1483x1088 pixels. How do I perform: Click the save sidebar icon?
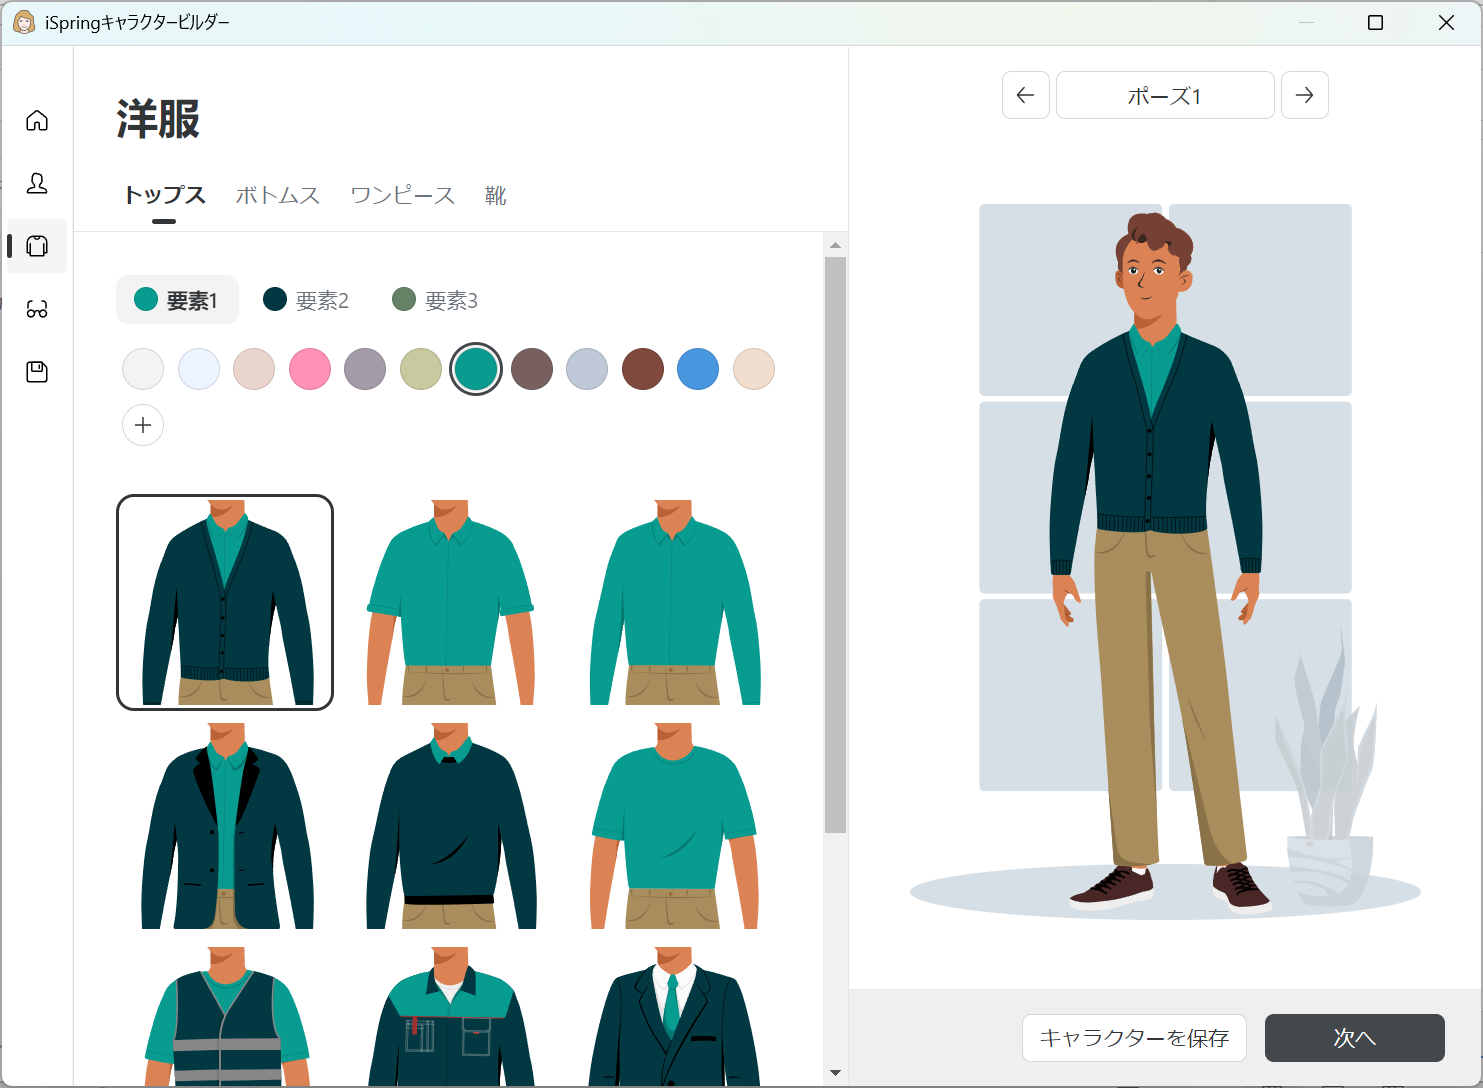[x=37, y=371]
